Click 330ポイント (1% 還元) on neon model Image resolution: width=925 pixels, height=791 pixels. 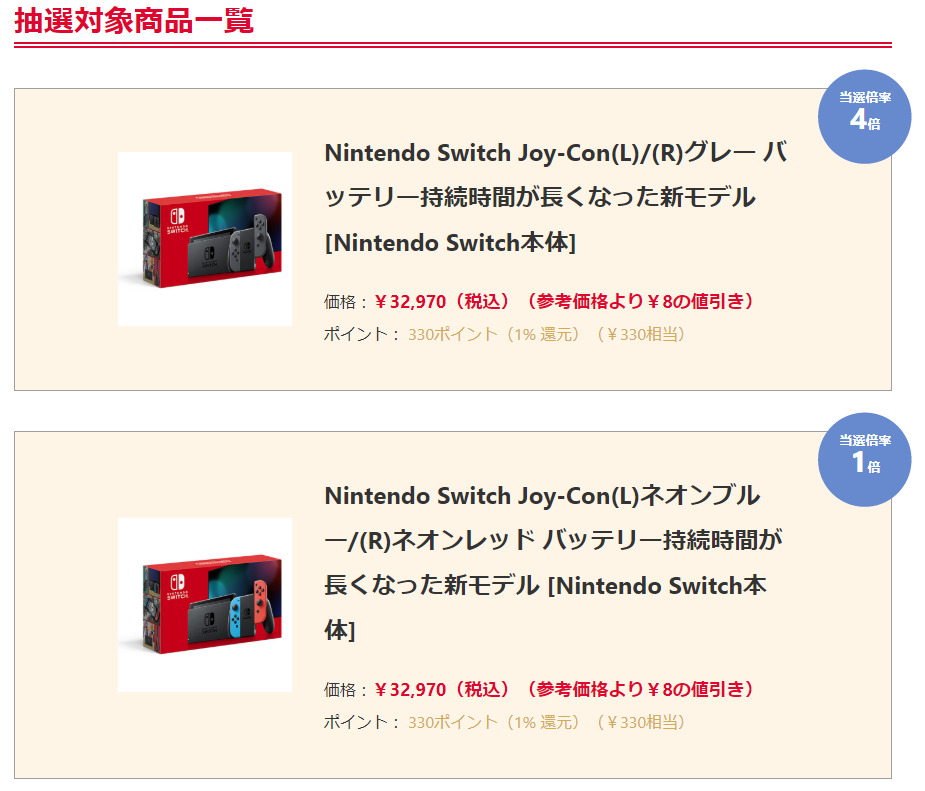[494, 722]
